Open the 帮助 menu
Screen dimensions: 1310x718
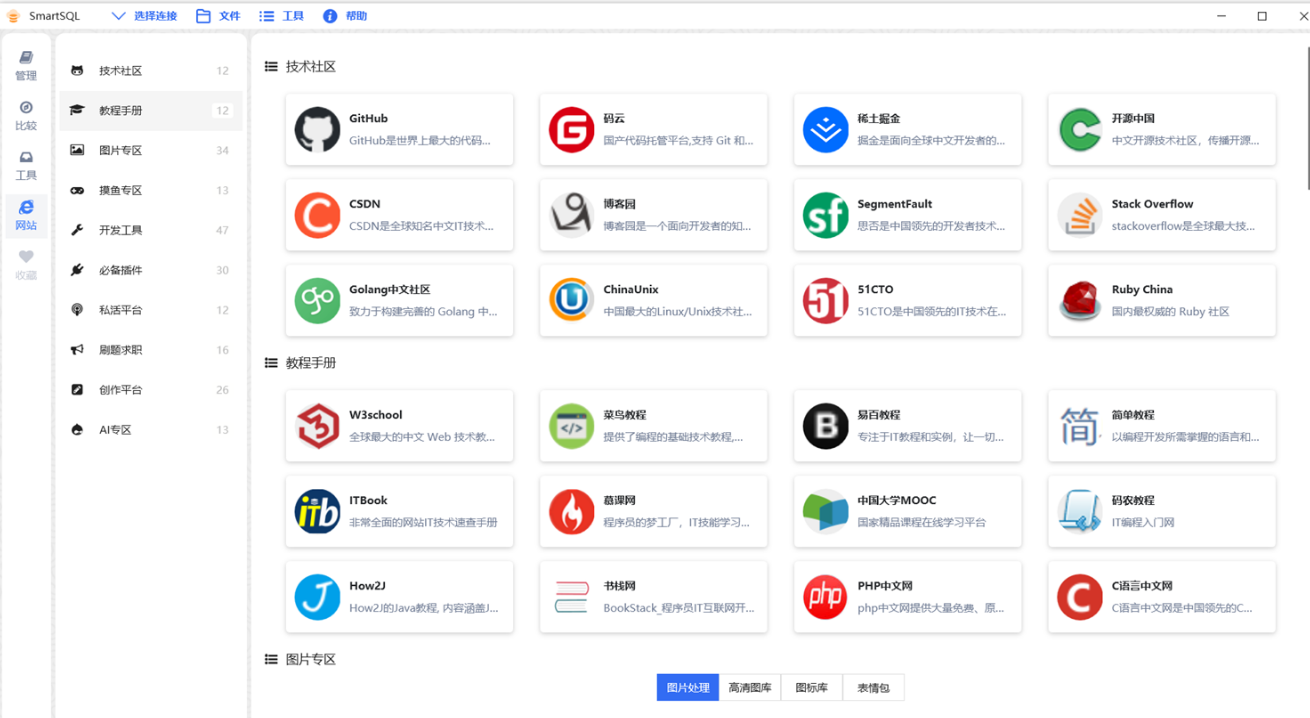[345, 16]
